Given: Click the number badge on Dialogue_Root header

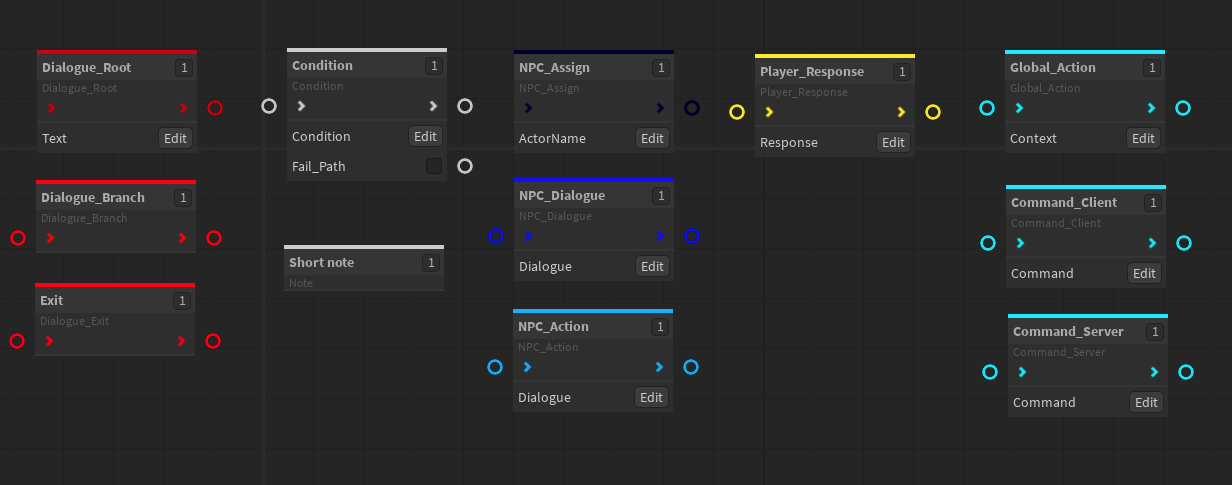Looking at the screenshot, I should tap(183, 68).
